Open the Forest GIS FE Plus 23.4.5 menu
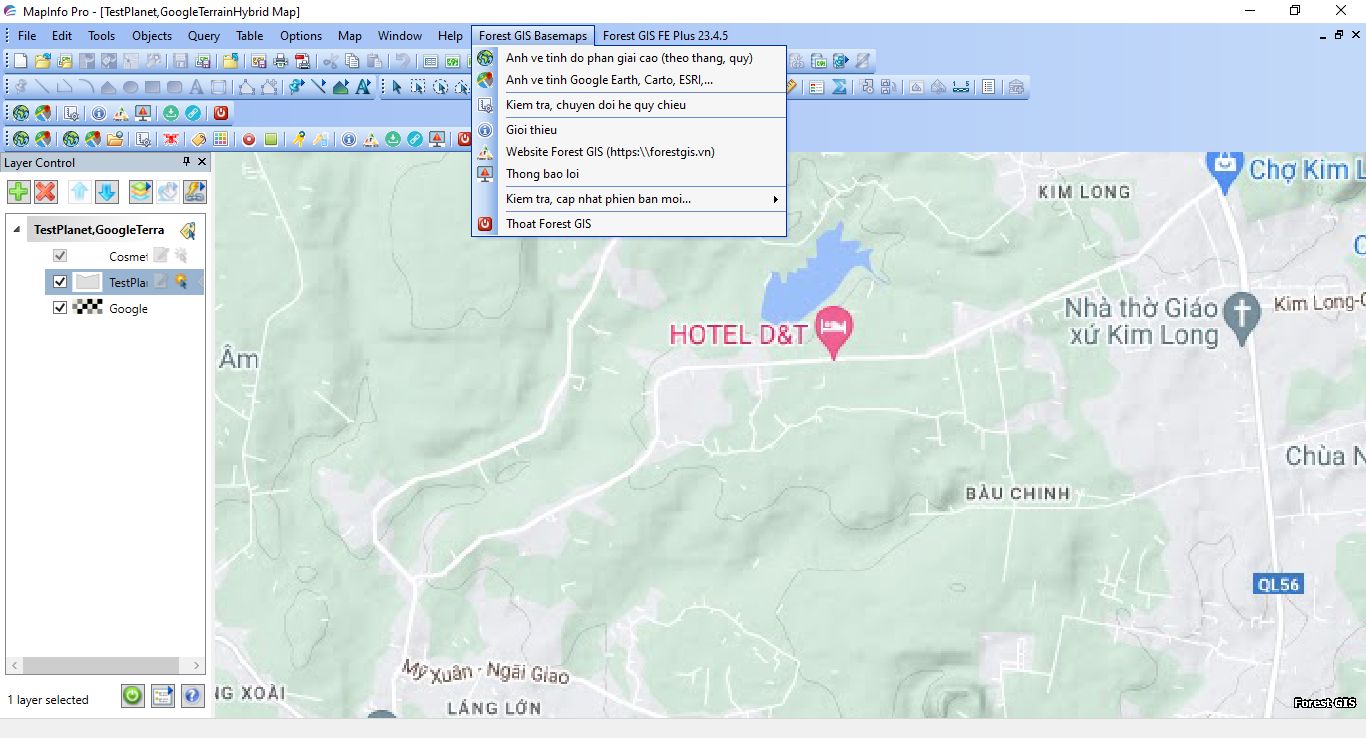The height and width of the screenshot is (738, 1366). [665, 36]
